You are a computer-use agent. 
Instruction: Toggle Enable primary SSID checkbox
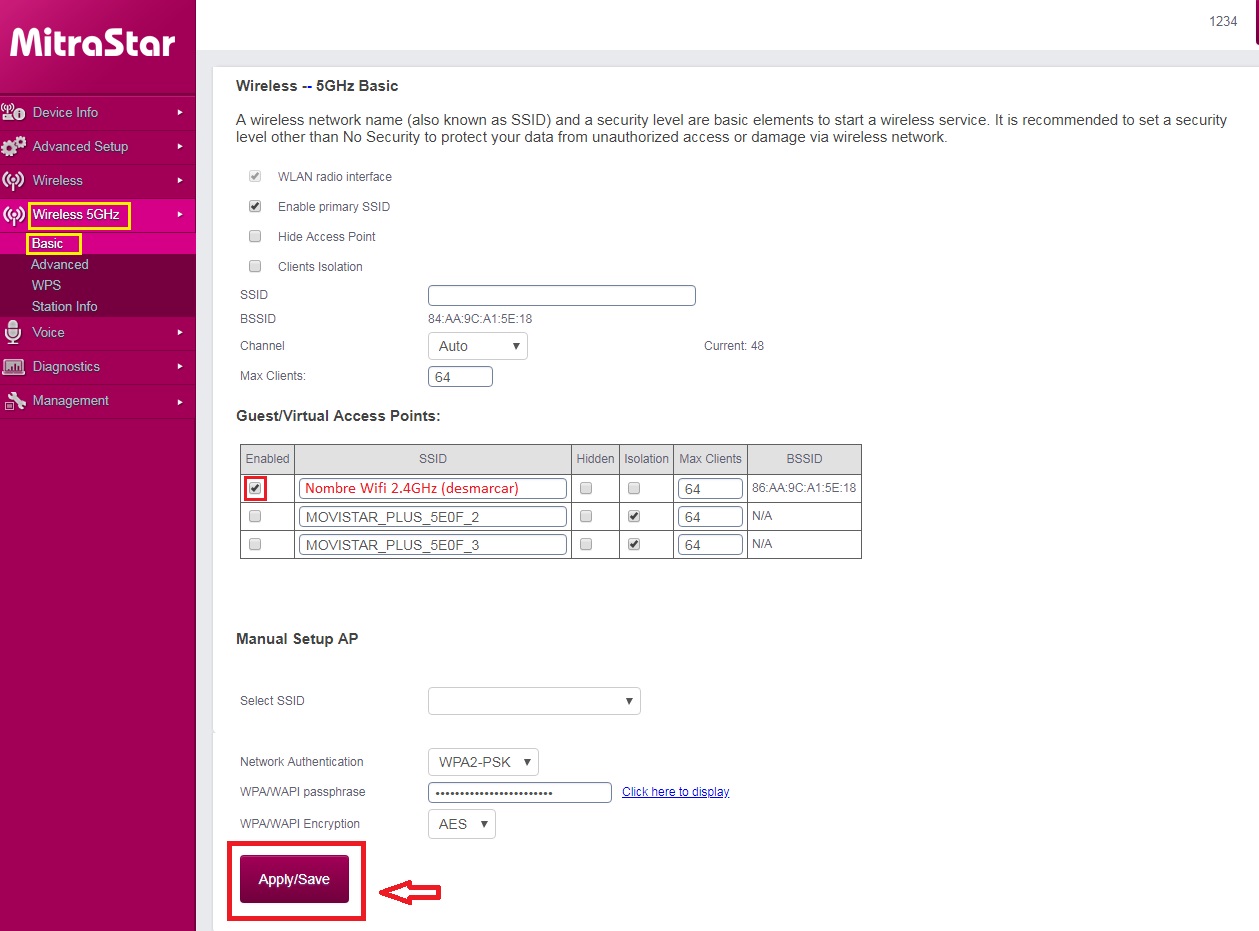pyautogui.click(x=255, y=207)
